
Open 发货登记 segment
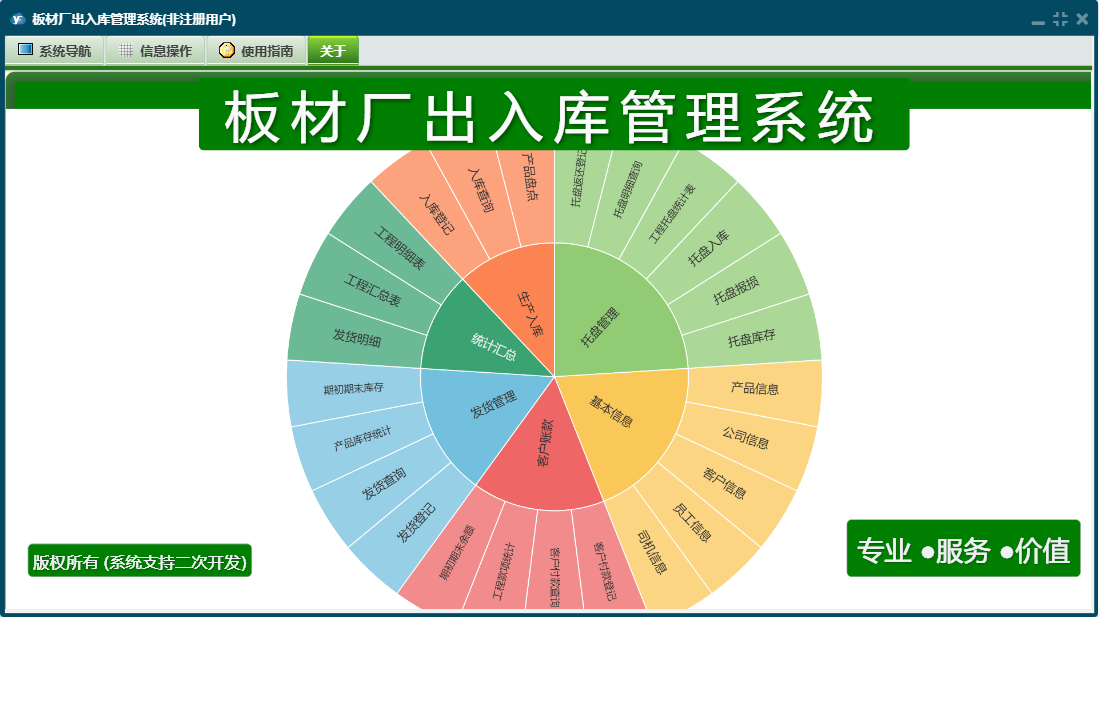416,522
